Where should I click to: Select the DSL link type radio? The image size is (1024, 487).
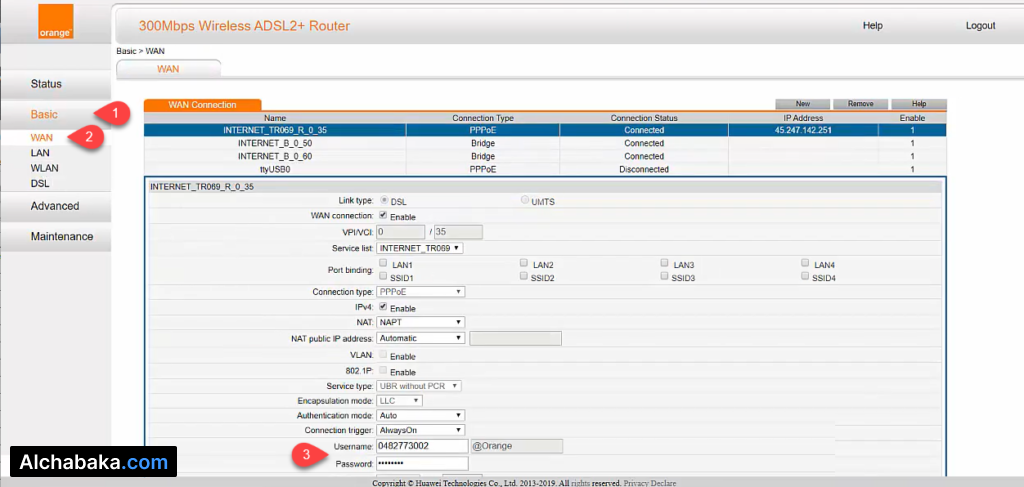[x=384, y=200]
